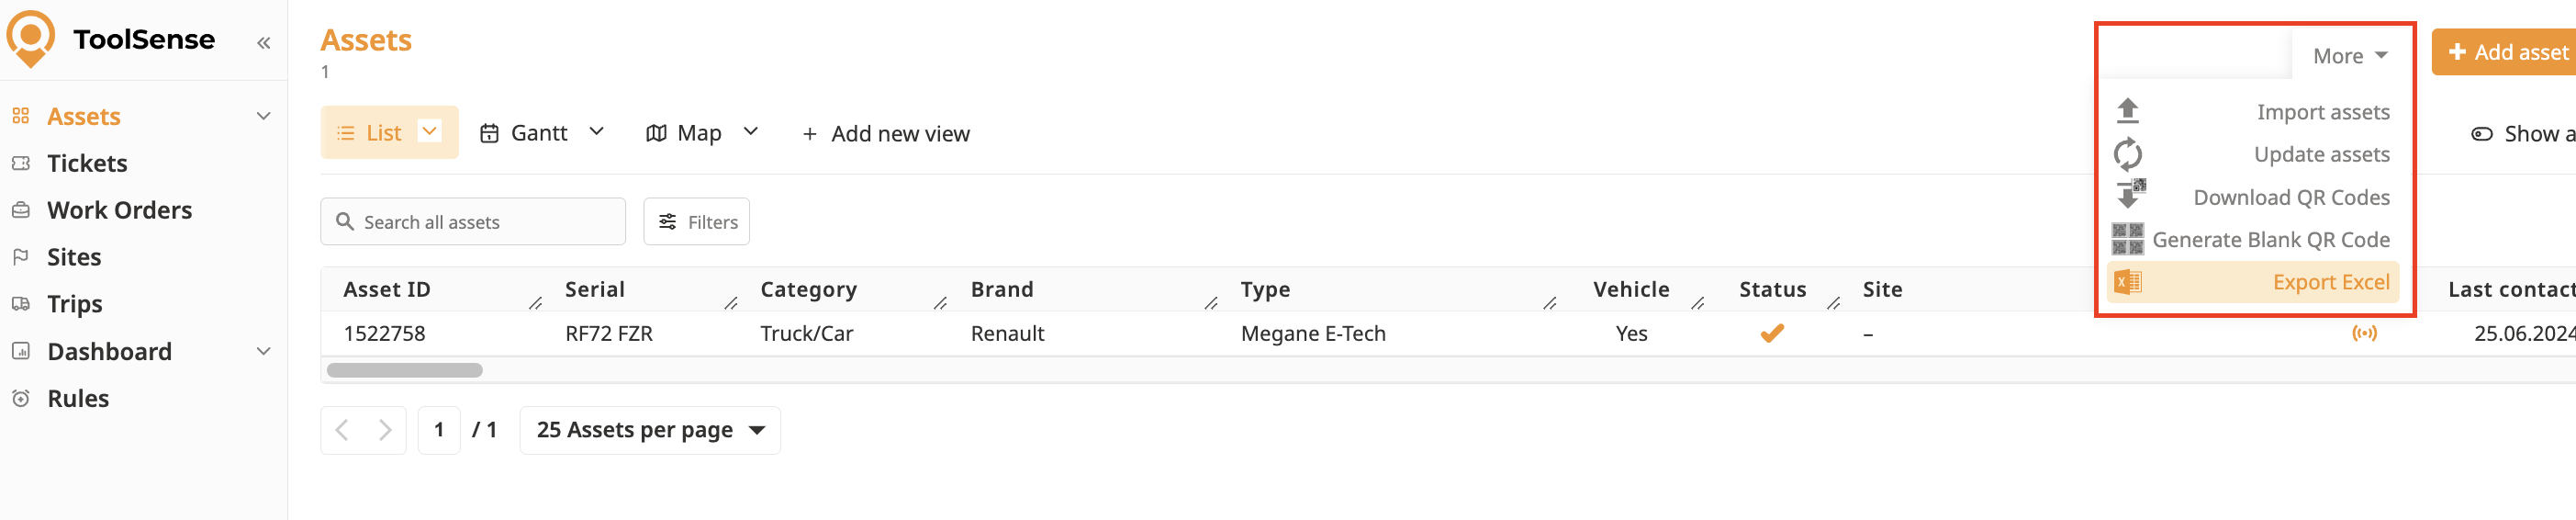Screen dimensions: 2576x520
Task: Click the ToolSense logo icon
Action: point(31,39)
